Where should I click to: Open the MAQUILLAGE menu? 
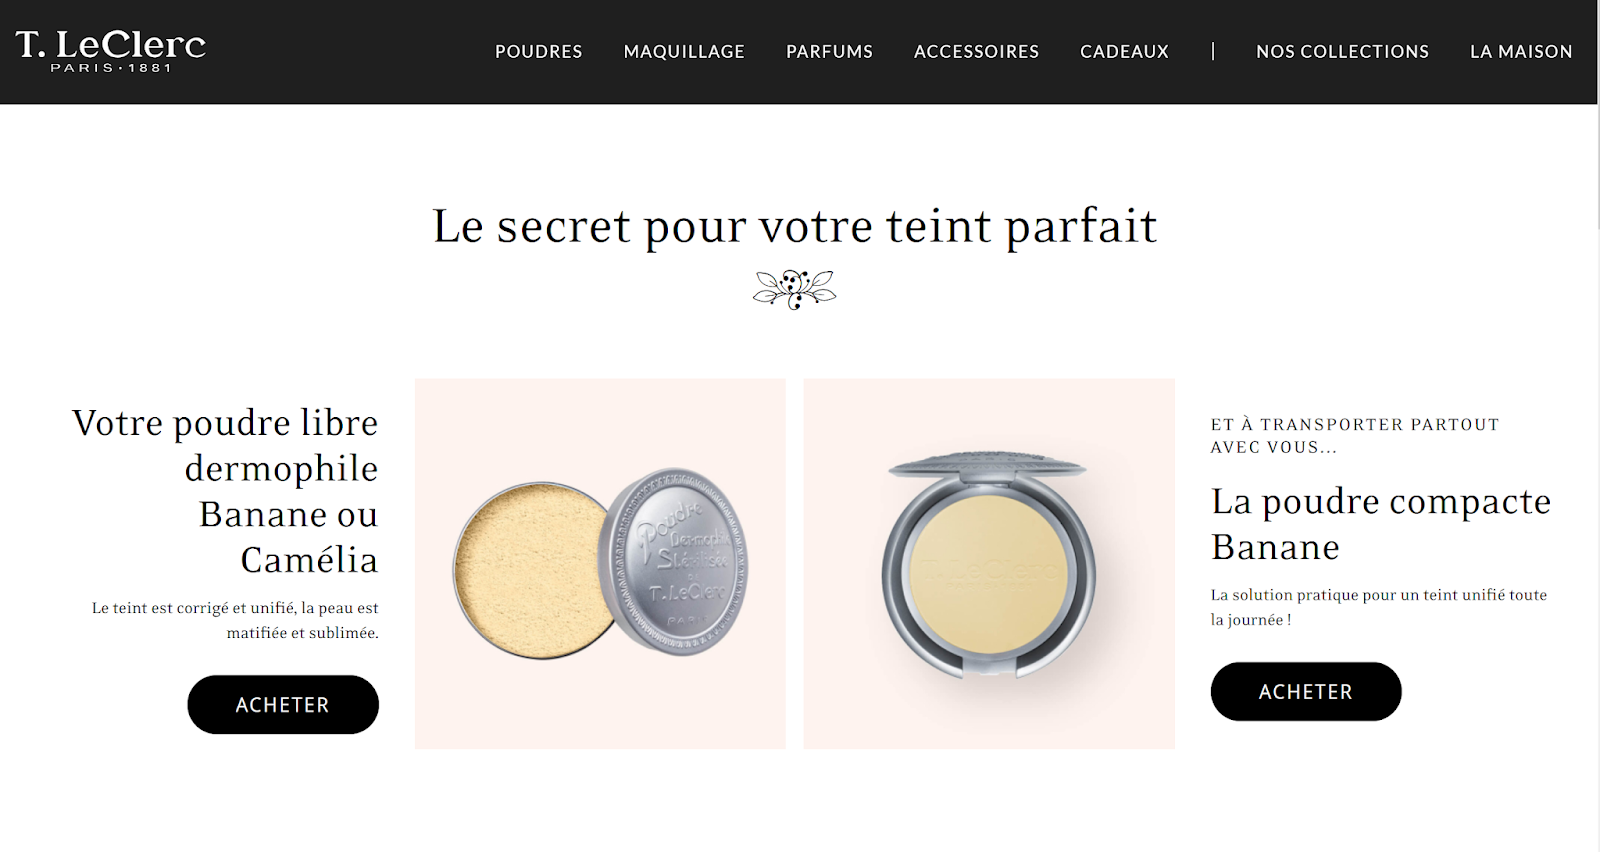coord(684,51)
